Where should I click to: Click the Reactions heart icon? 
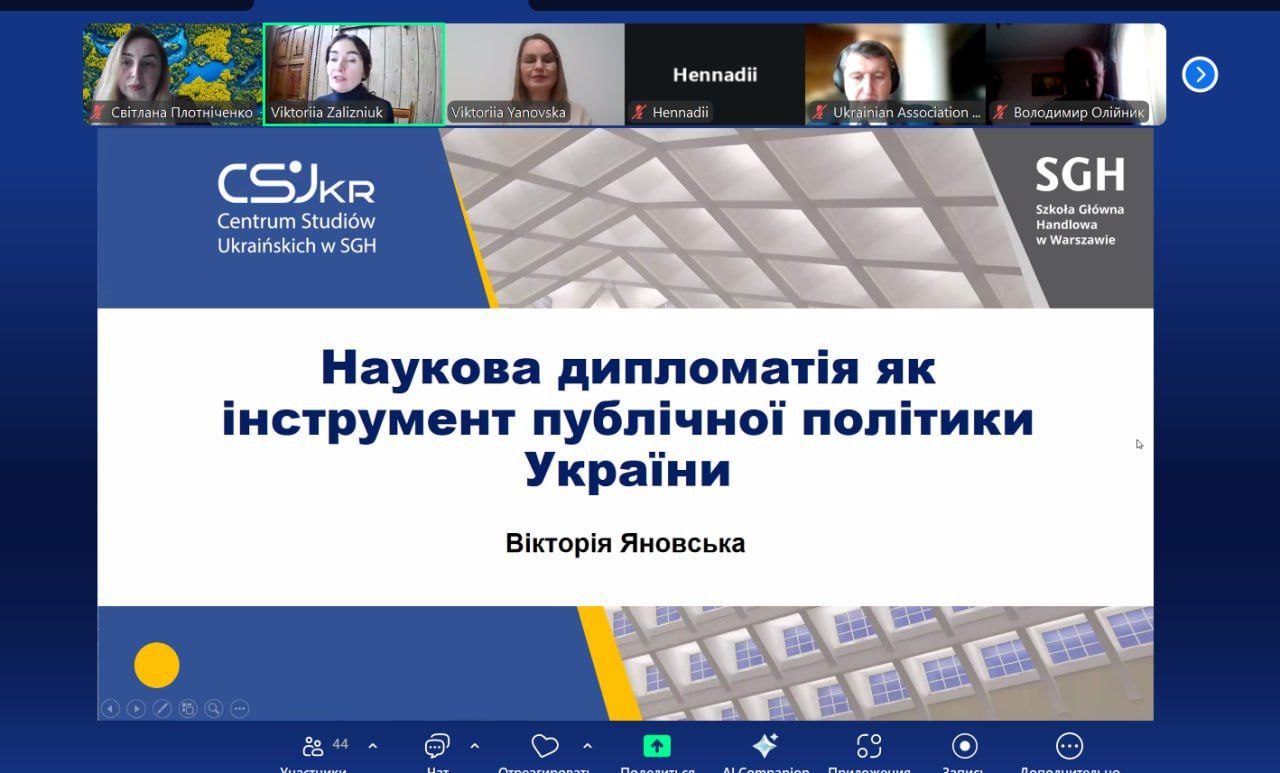pyautogui.click(x=544, y=746)
